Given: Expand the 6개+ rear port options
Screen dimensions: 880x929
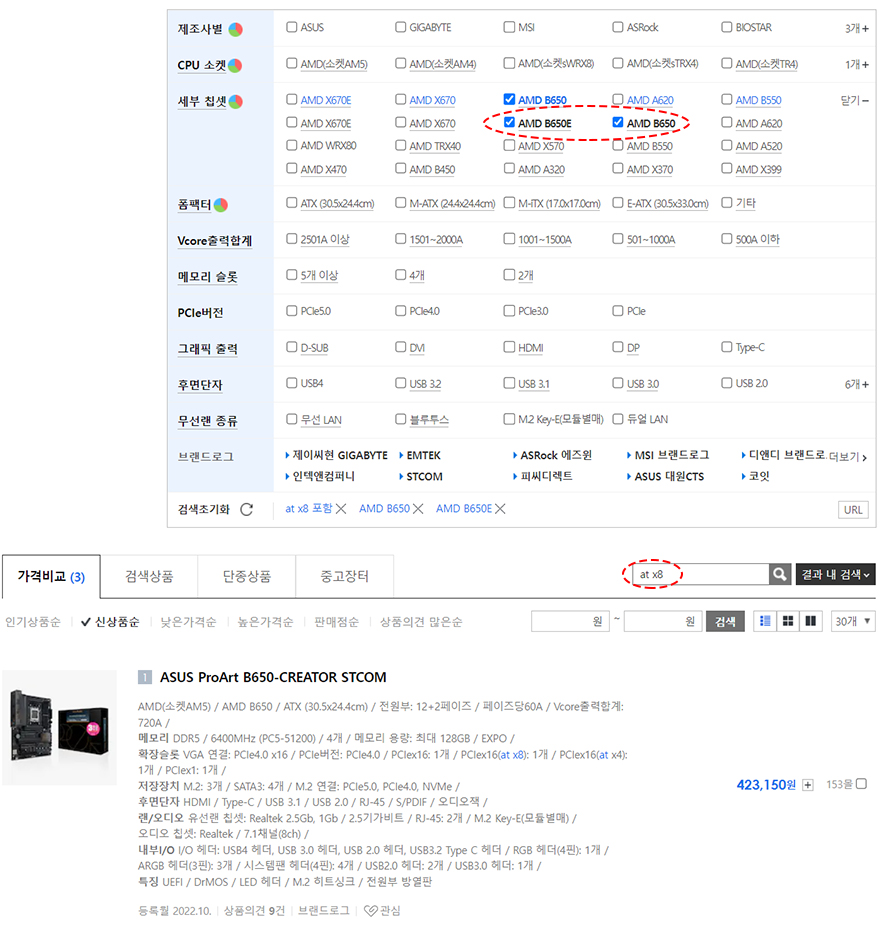Looking at the screenshot, I should point(857,385).
